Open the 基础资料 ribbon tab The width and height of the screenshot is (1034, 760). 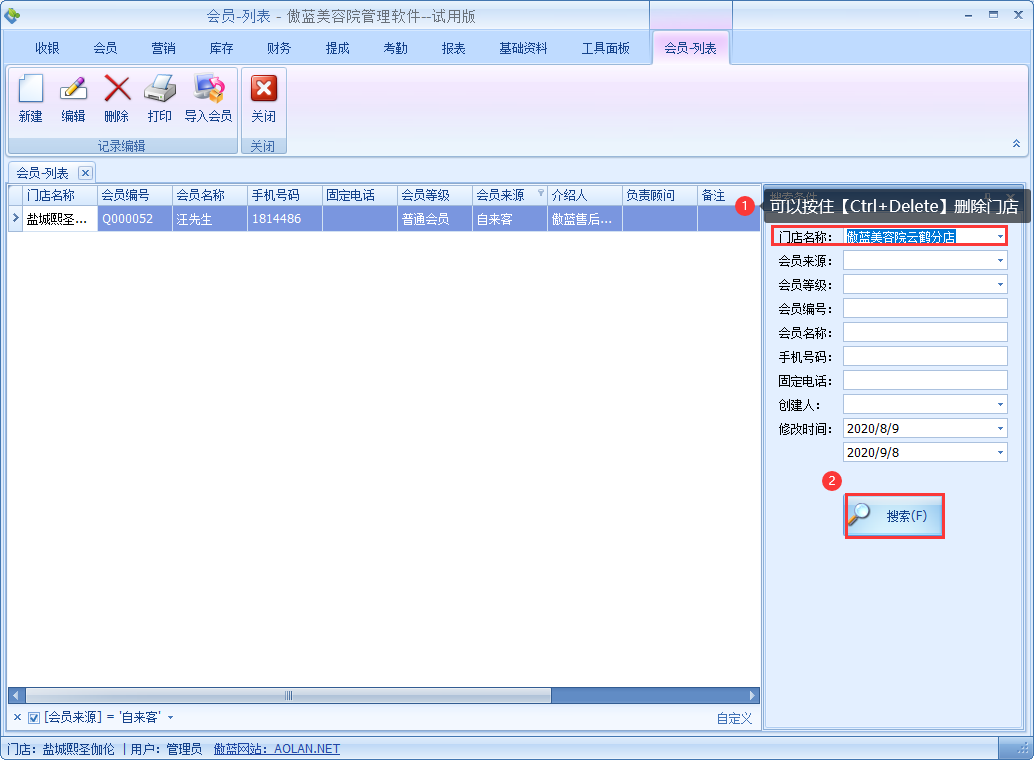523,48
